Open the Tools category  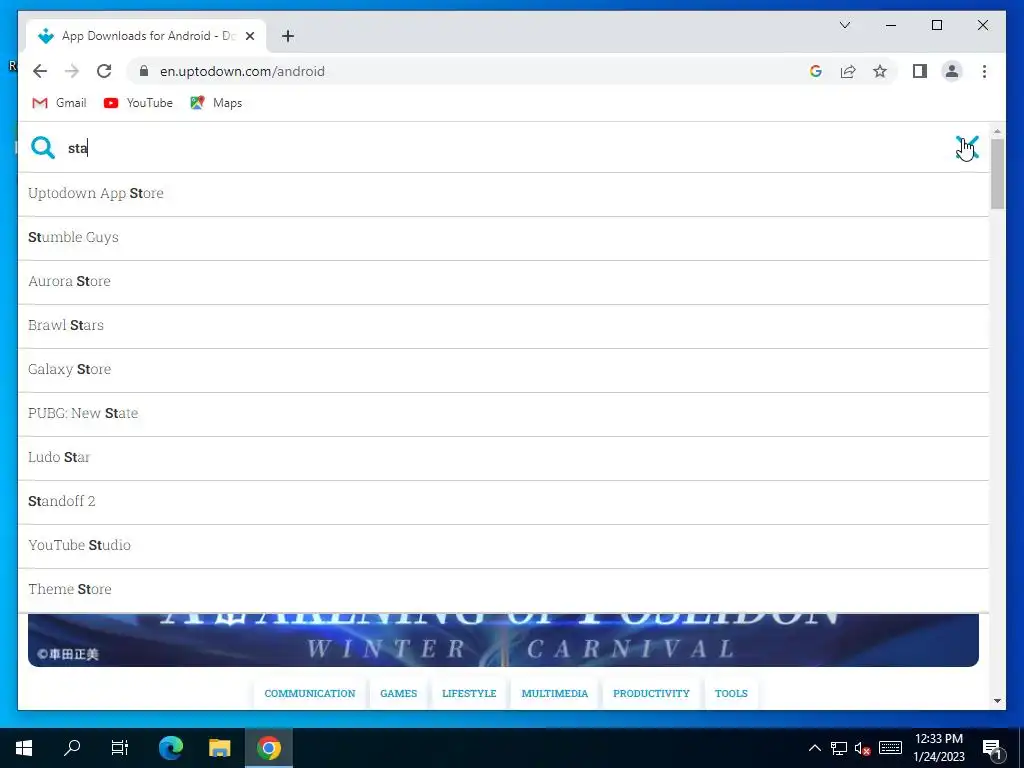pyautogui.click(x=731, y=694)
